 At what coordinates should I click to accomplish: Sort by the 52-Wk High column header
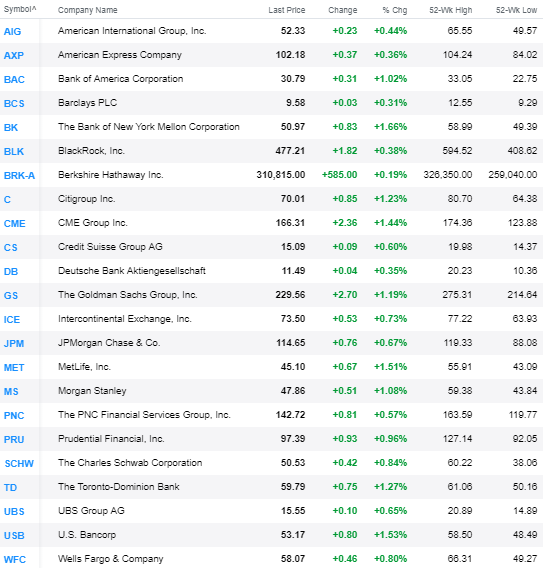point(451,10)
